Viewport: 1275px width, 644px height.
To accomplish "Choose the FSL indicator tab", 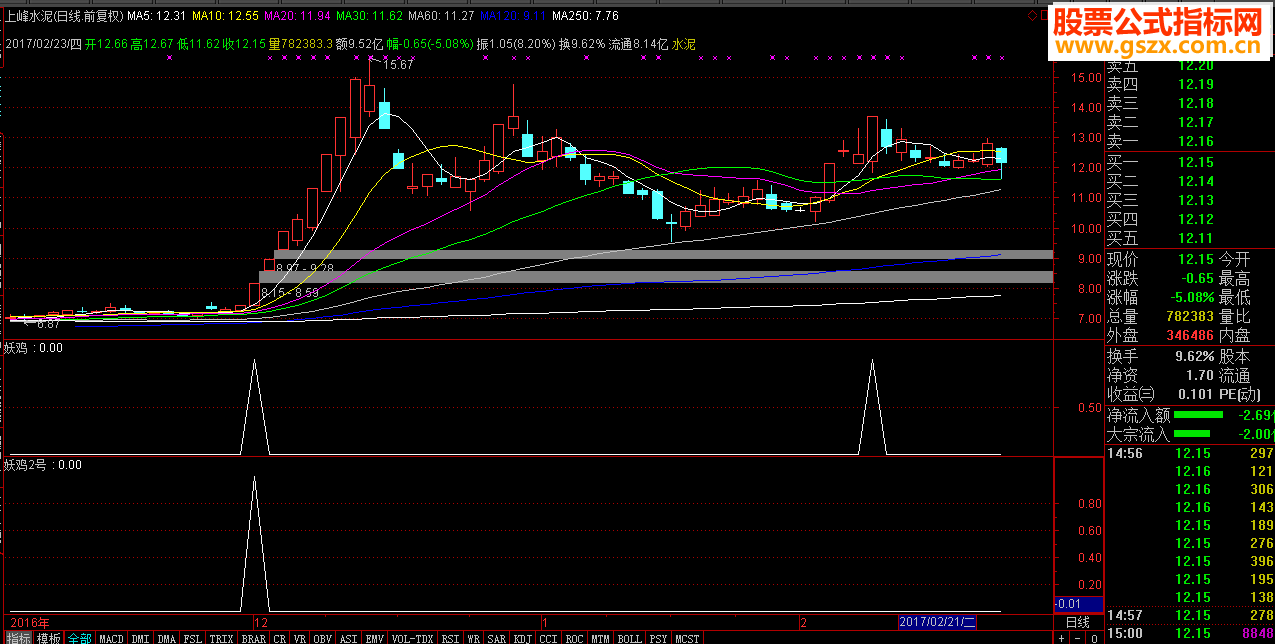I will pos(193,637).
